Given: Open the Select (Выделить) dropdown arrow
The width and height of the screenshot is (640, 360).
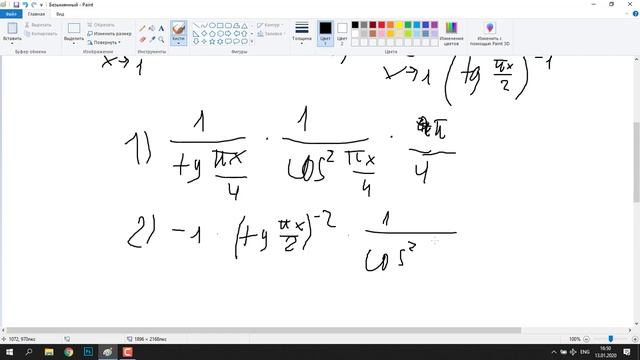Looking at the screenshot, I should (74, 43).
